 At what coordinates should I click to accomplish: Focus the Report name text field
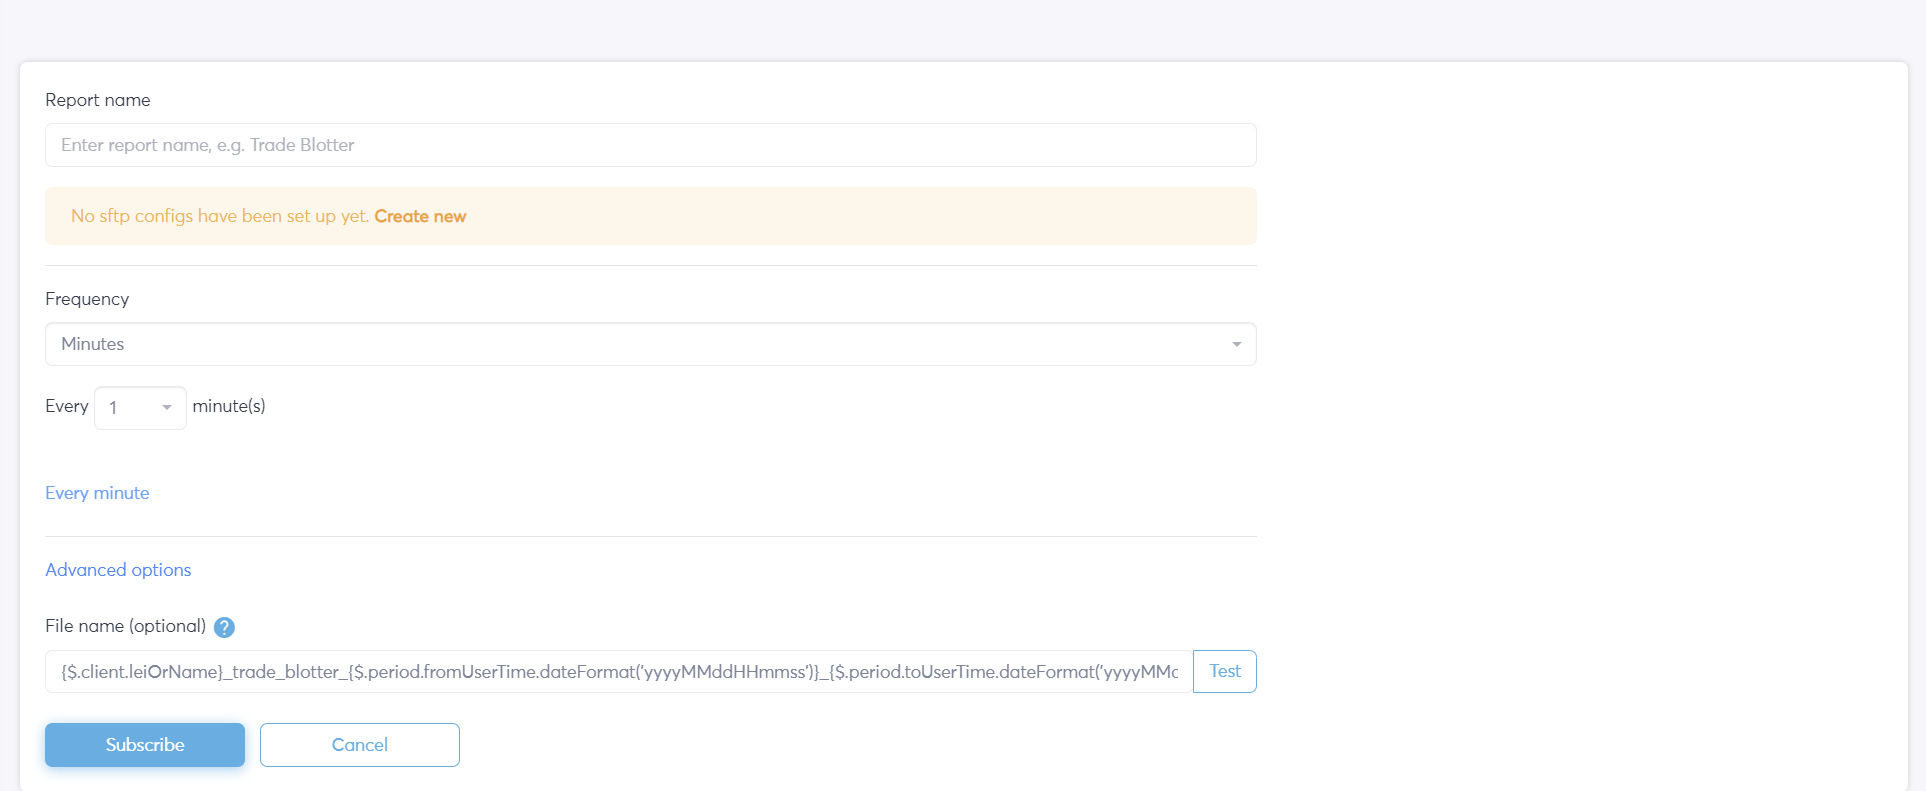pos(650,145)
